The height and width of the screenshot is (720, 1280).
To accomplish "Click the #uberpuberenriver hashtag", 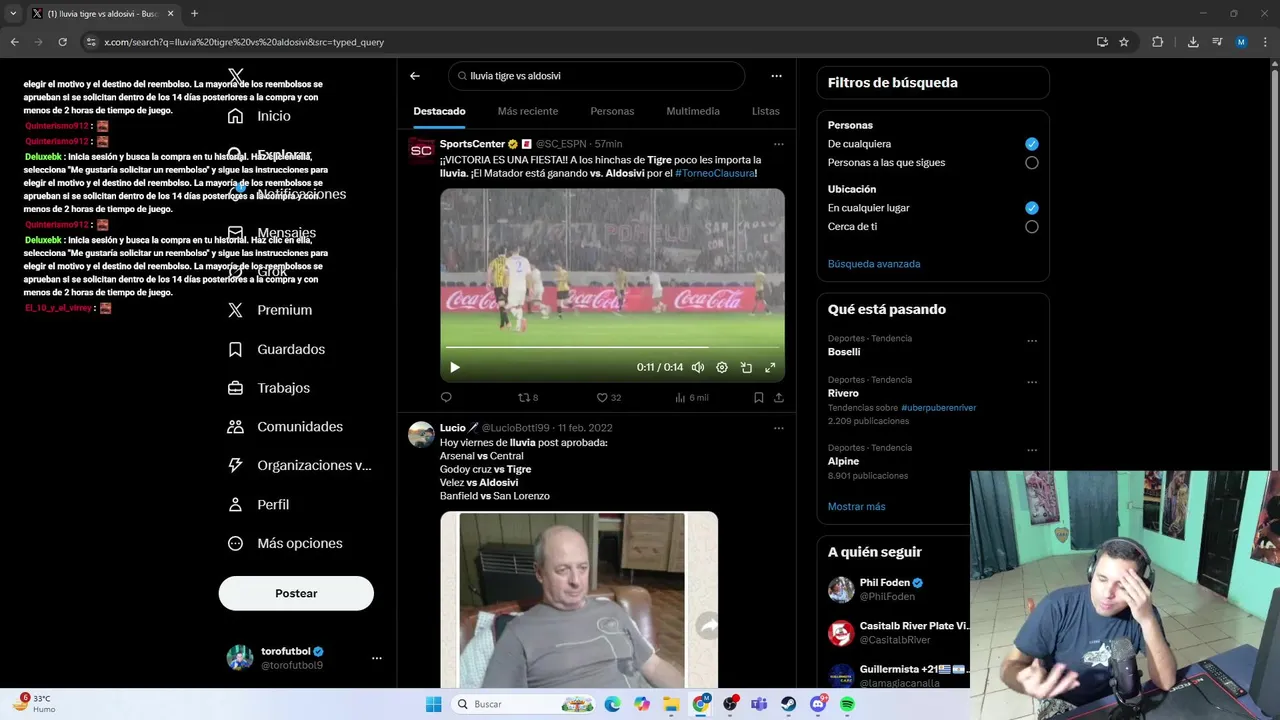I will click(x=938, y=408).
